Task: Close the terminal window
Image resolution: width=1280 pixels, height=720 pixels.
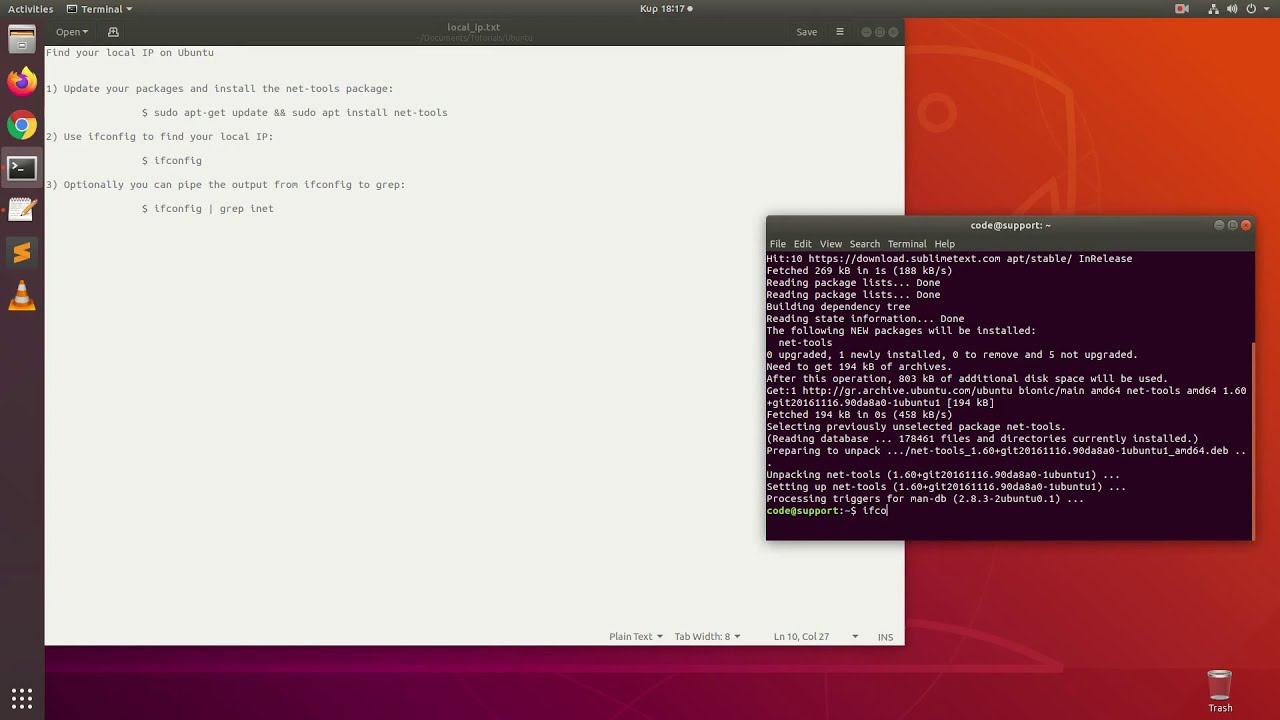Action: click(1246, 226)
